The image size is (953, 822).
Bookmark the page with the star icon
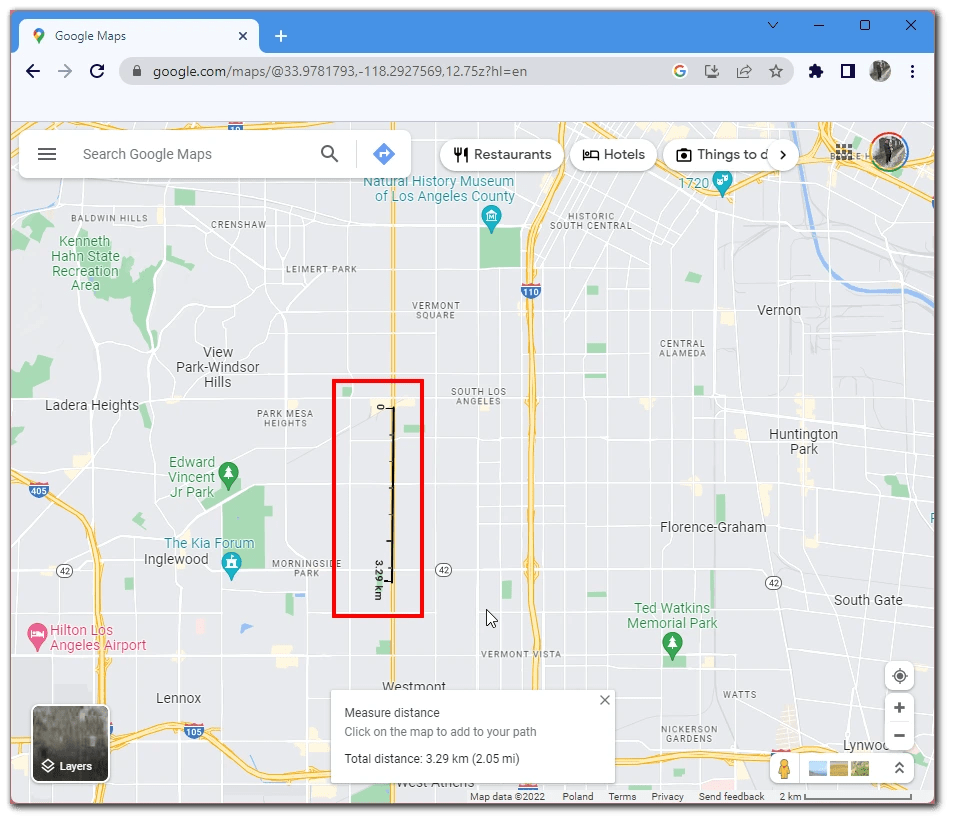coord(777,71)
